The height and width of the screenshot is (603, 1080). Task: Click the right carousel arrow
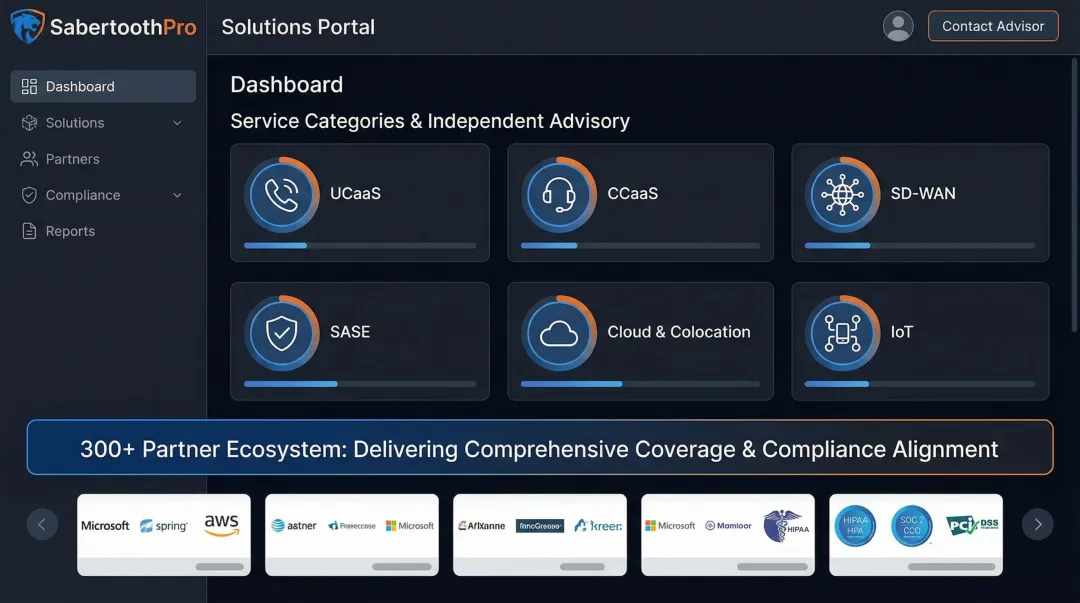point(1038,524)
